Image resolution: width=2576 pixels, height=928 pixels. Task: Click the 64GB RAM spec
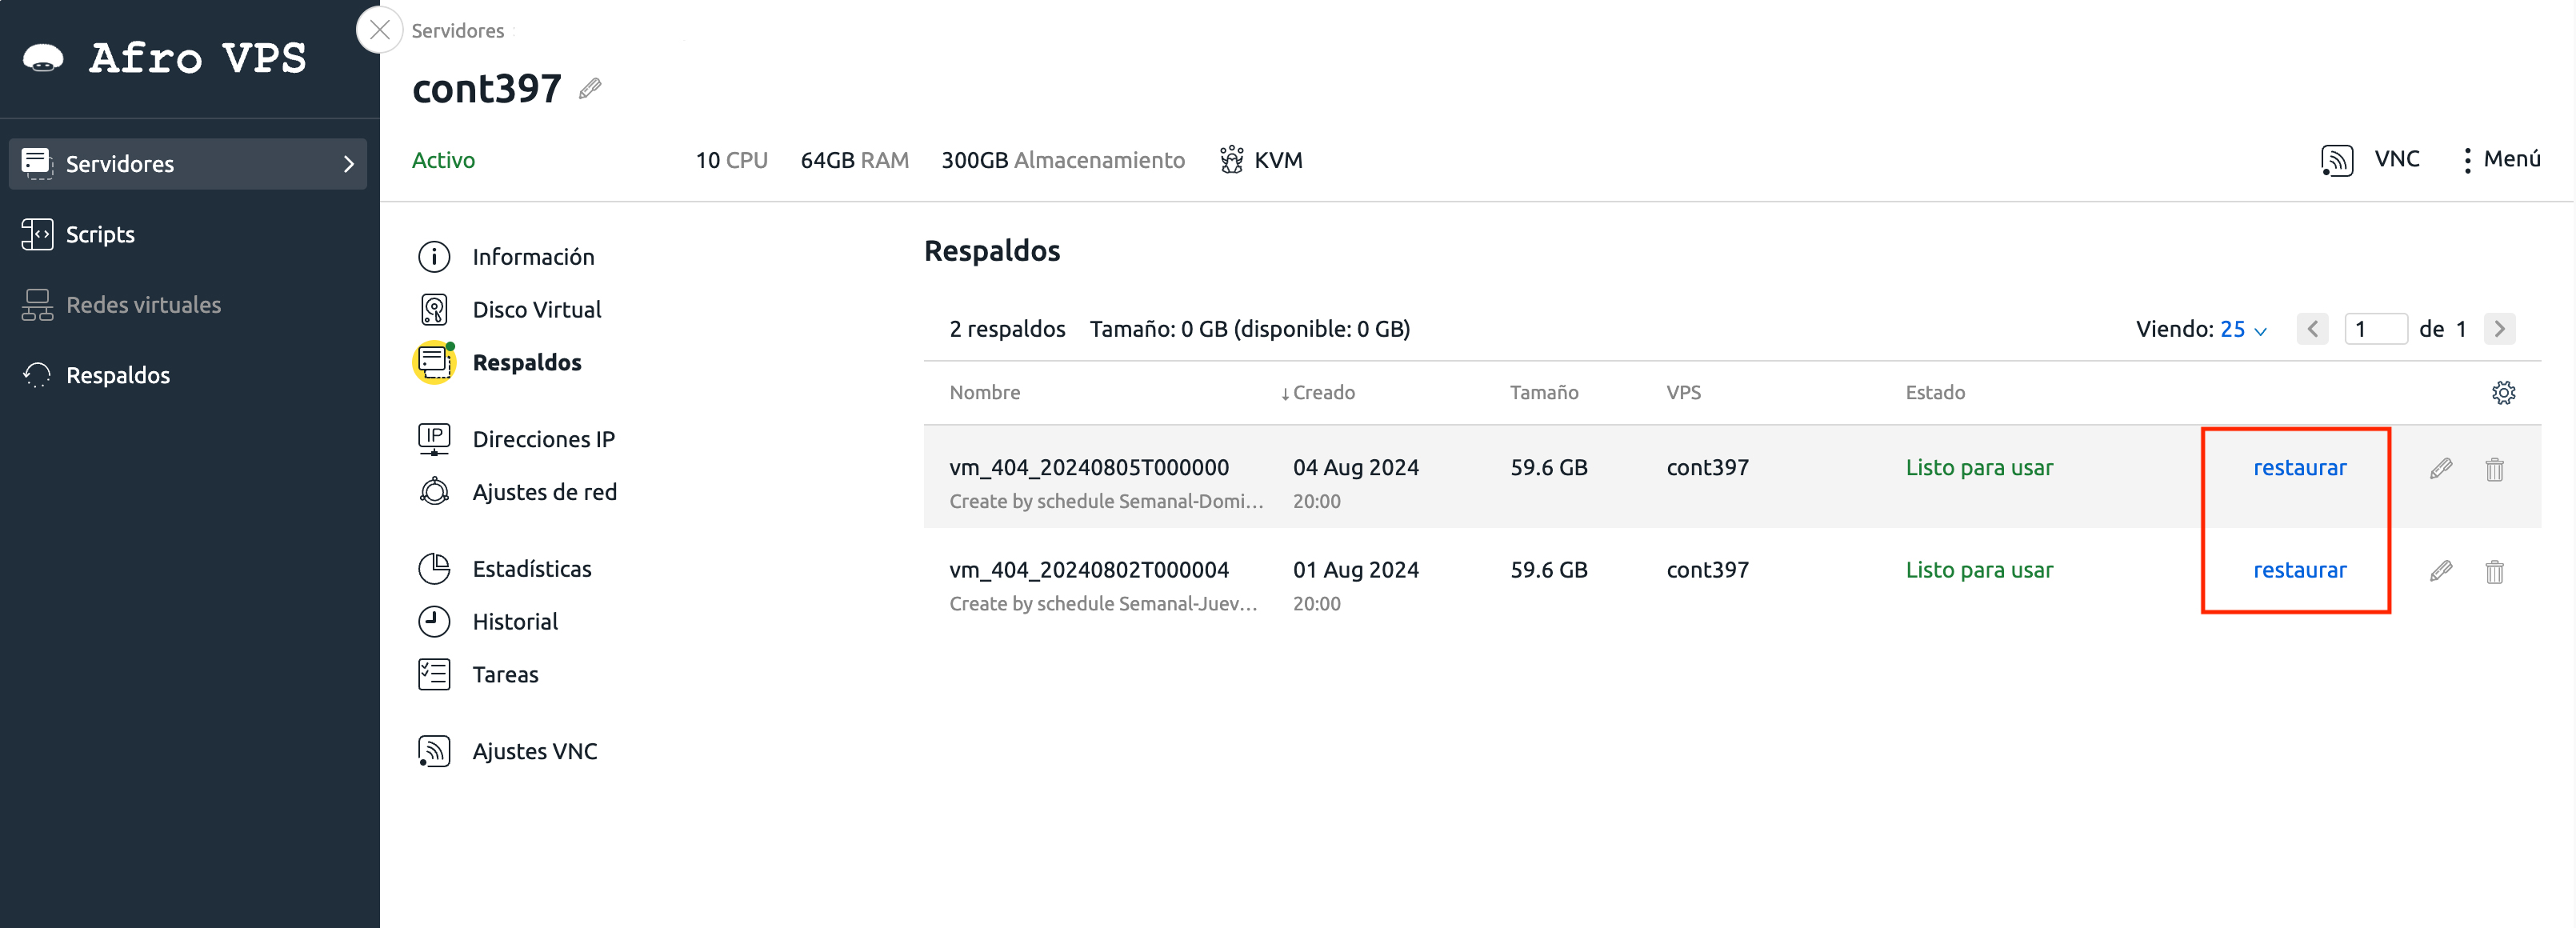pyautogui.click(x=855, y=160)
